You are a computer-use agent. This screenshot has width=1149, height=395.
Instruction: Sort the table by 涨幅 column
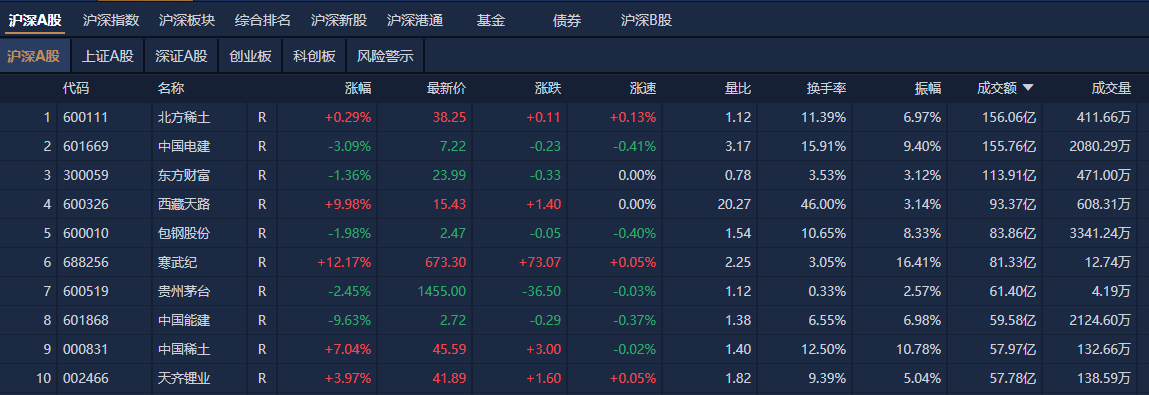(358, 89)
